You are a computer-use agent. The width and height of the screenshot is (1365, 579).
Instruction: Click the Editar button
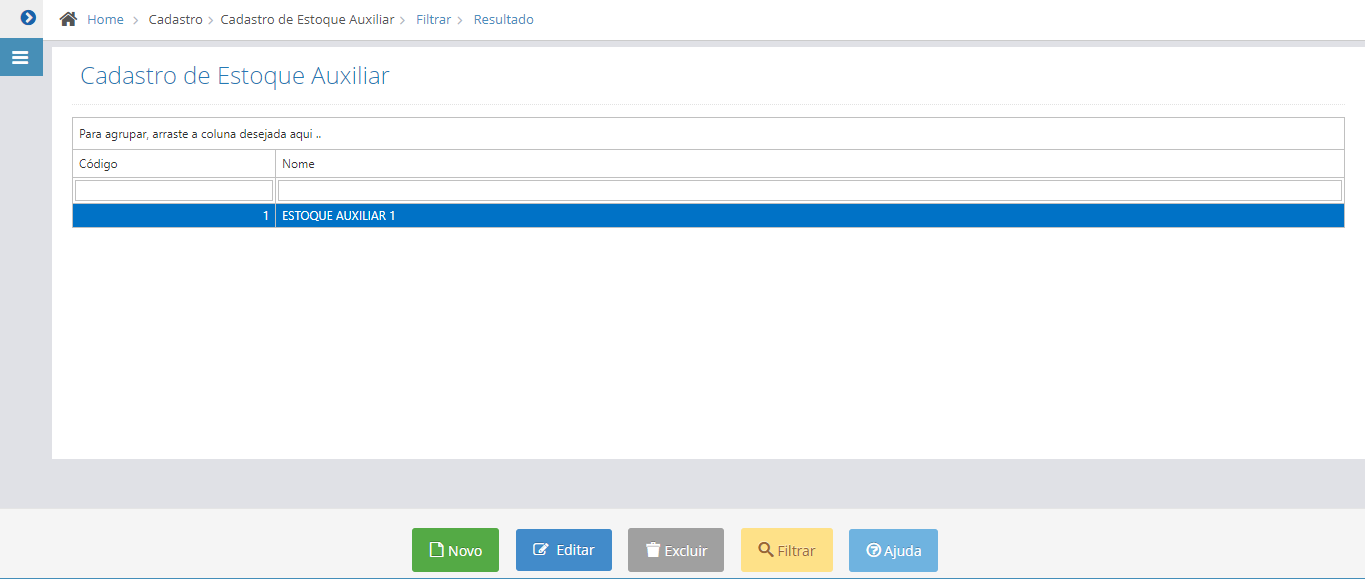pos(564,550)
